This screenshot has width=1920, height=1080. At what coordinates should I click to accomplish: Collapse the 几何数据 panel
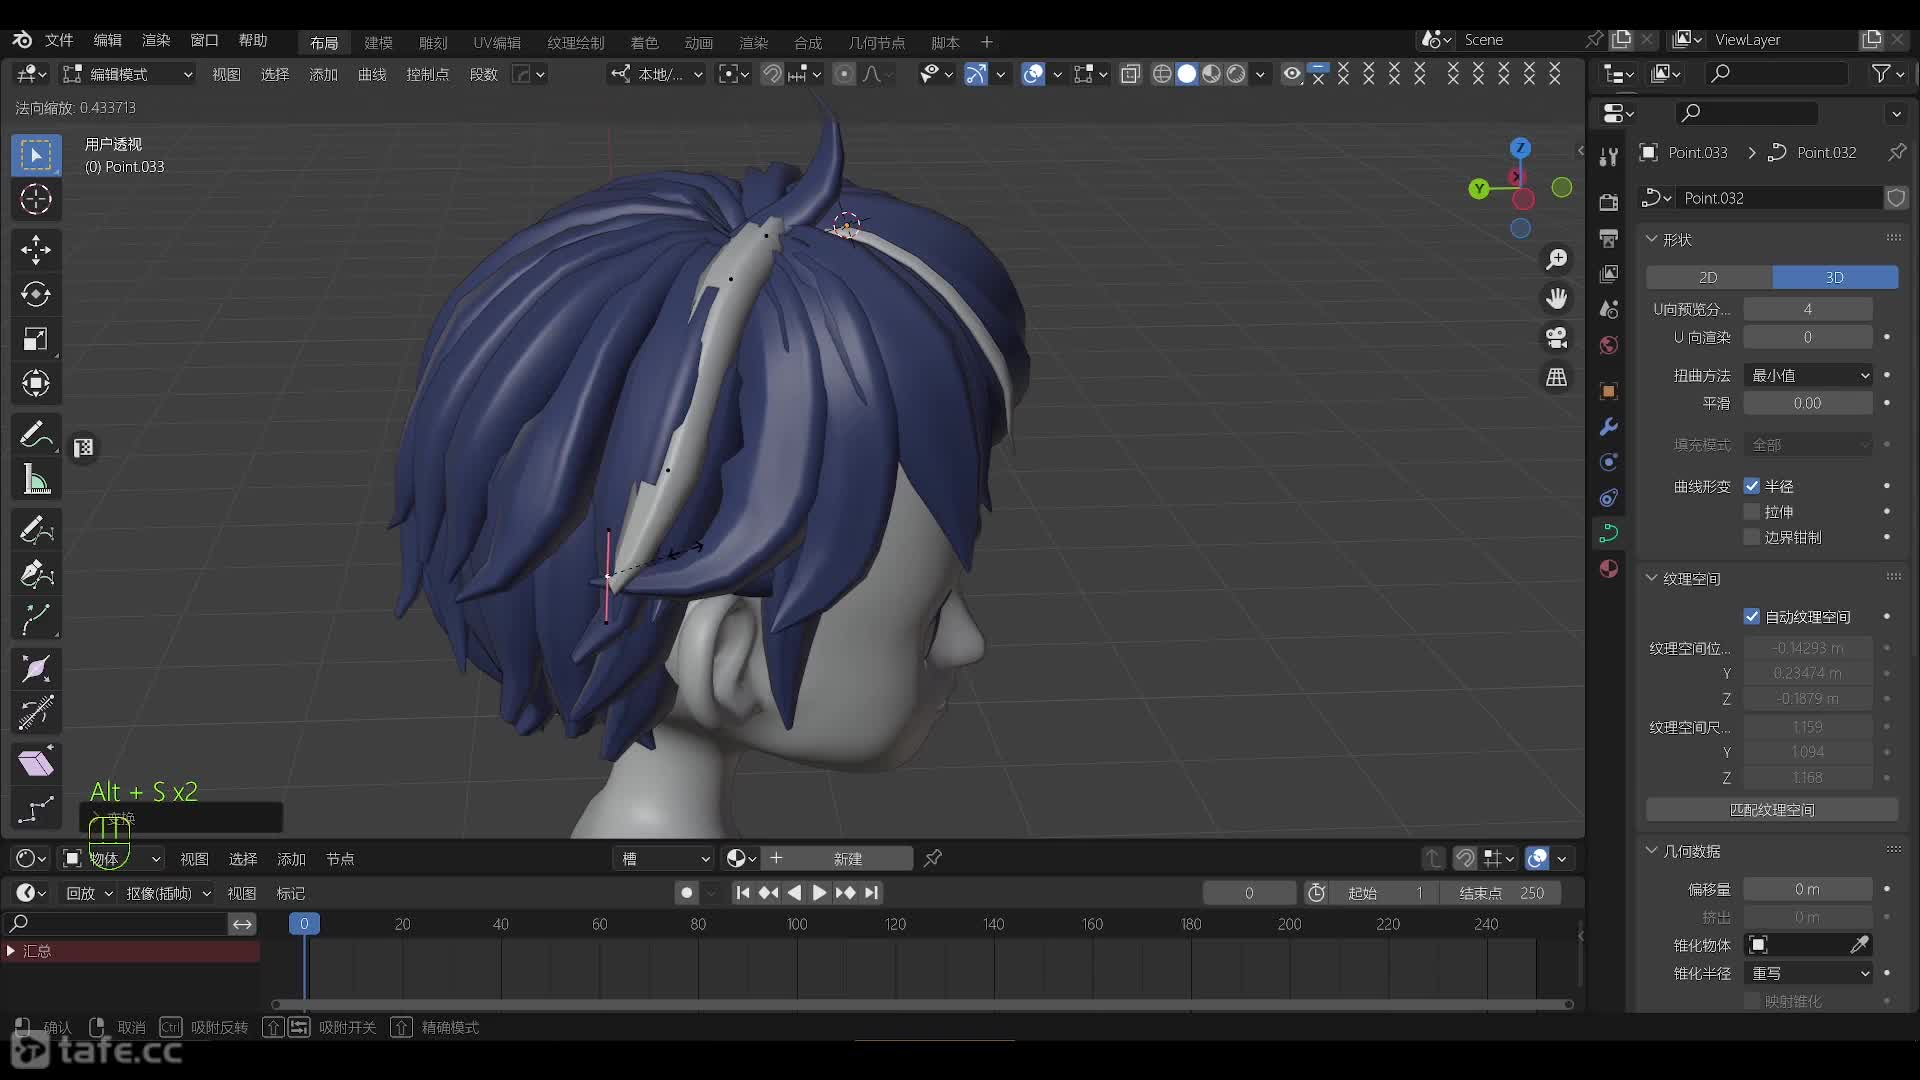pyautogui.click(x=1653, y=851)
